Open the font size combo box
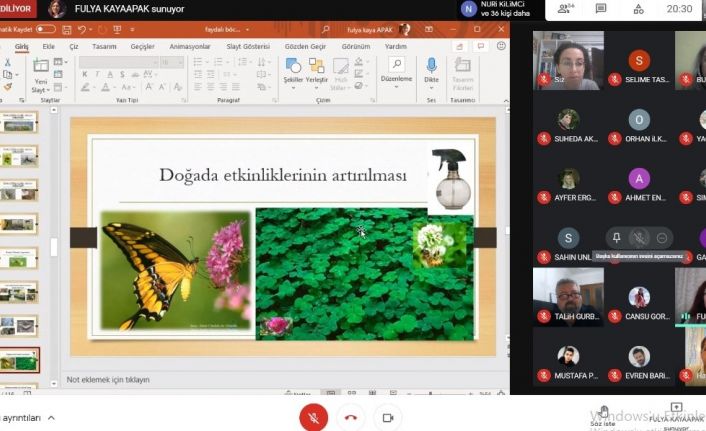The width and height of the screenshot is (706, 431). click(172, 62)
